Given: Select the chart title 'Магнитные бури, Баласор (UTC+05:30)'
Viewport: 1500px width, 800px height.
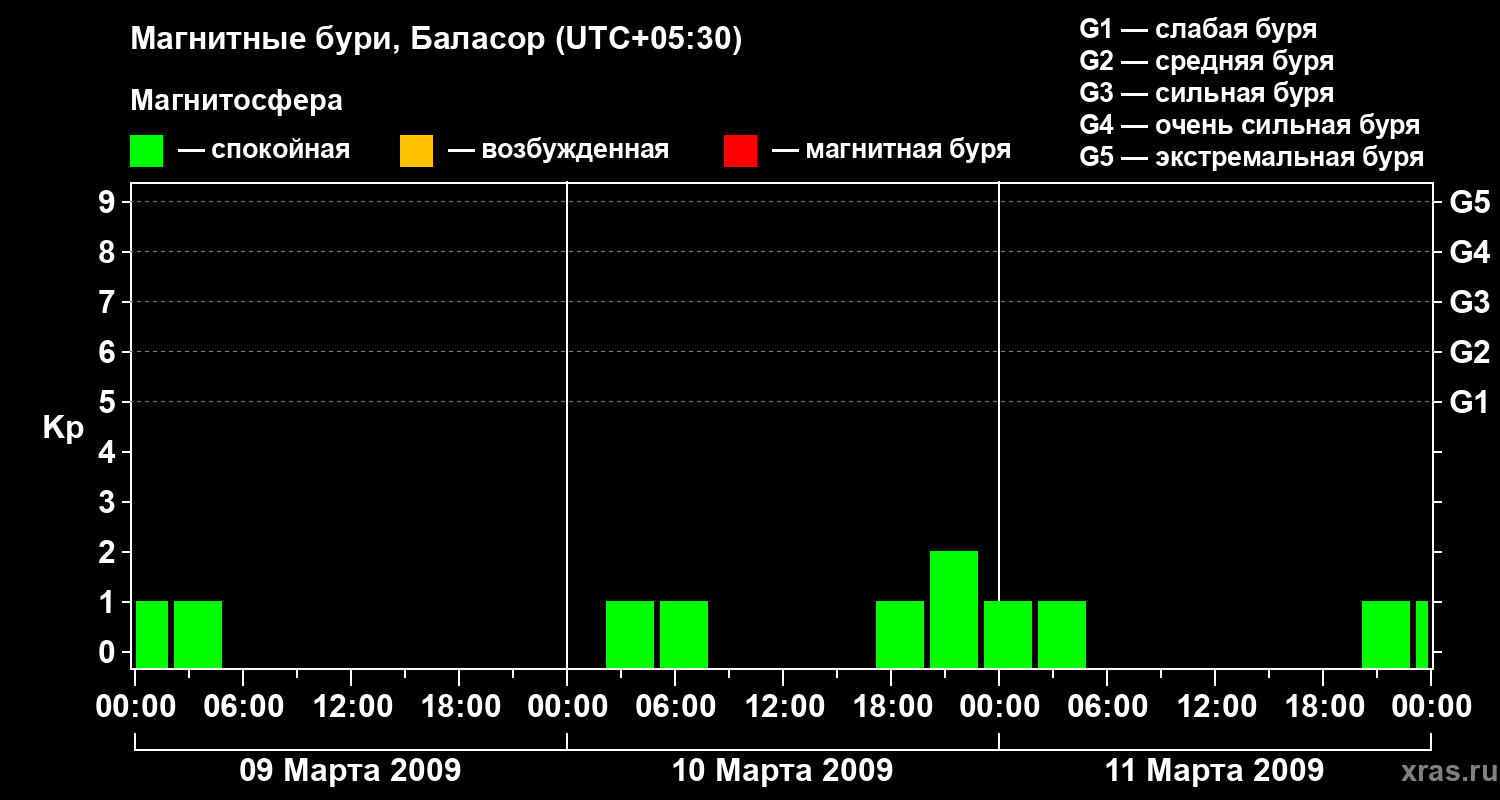Looking at the screenshot, I should pyautogui.click(x=436, y=40).
